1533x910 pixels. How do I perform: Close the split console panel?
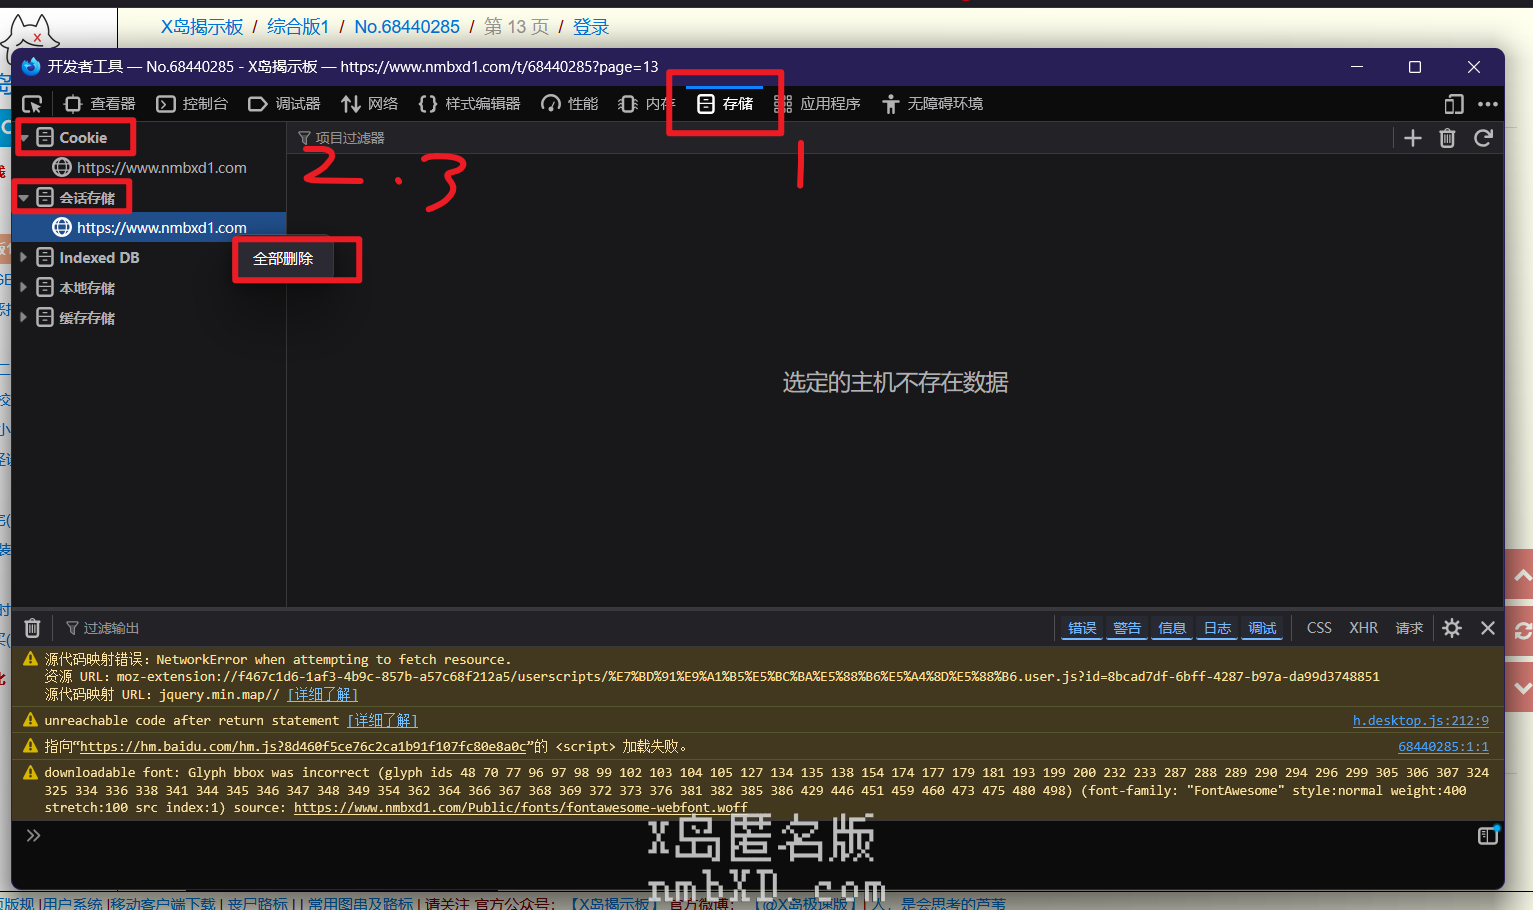coord(1488,628)
